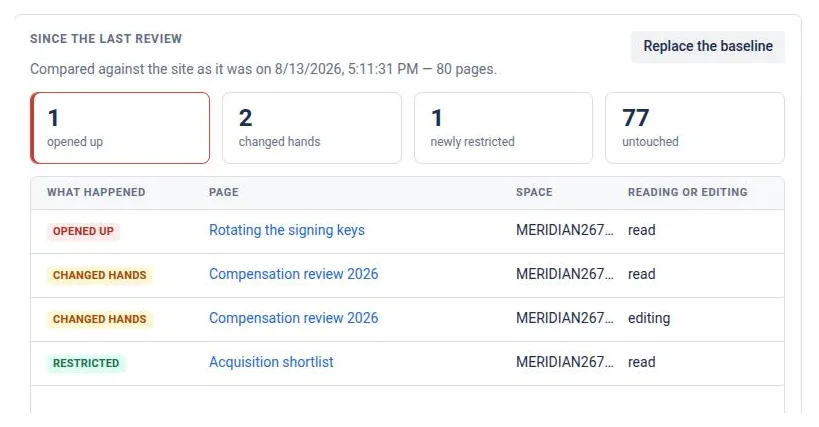Image resolution: width=819 pixels, height=427 pixels.
Task: Click the Page column header
Action: point(224,192)
